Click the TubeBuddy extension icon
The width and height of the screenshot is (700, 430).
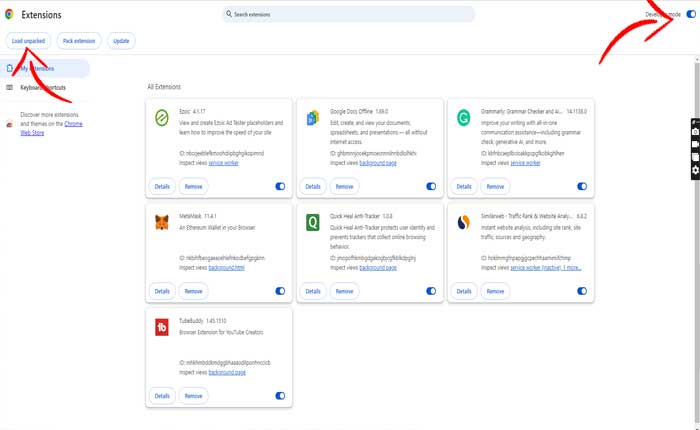pos(162,327)
